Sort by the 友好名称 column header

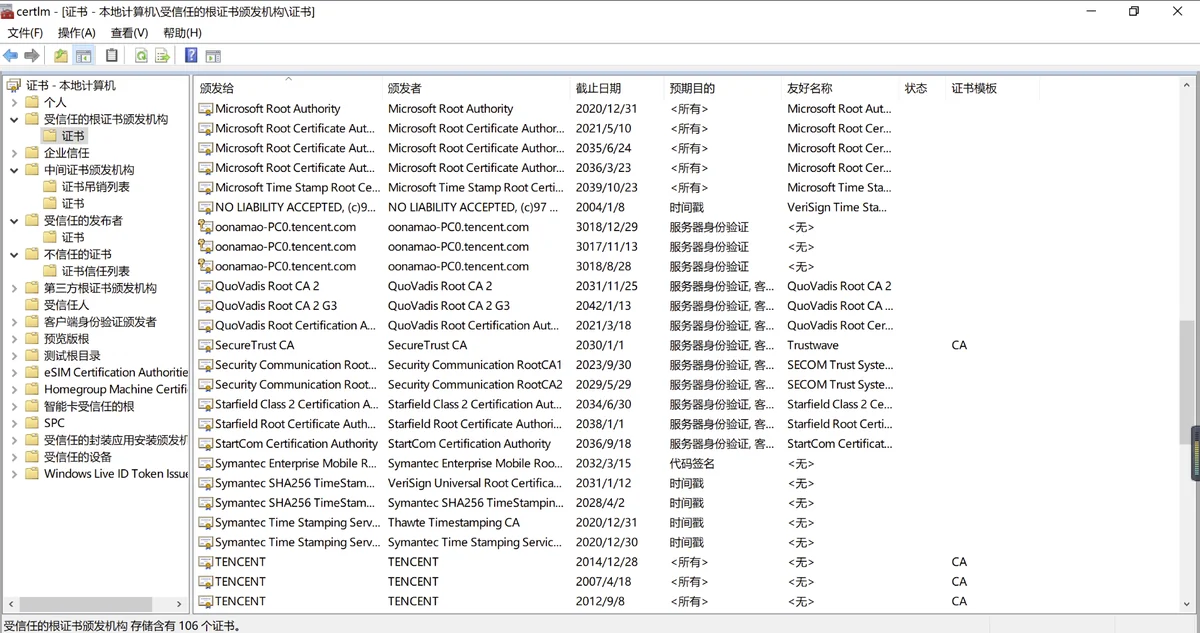coord(840,88)
